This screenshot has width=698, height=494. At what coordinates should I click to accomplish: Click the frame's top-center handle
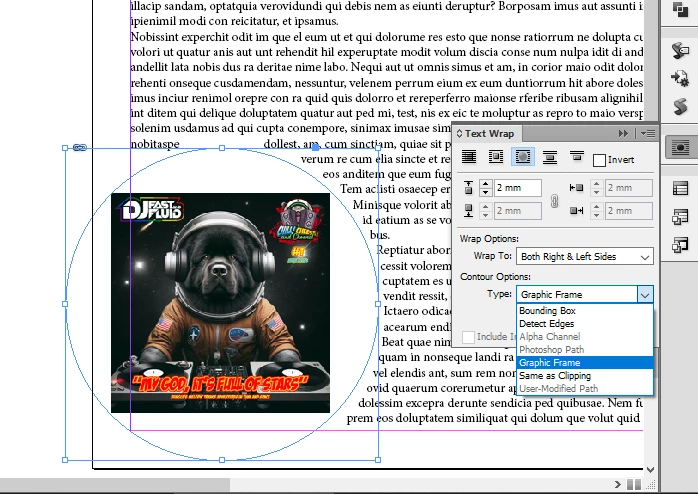click(222, 148)
